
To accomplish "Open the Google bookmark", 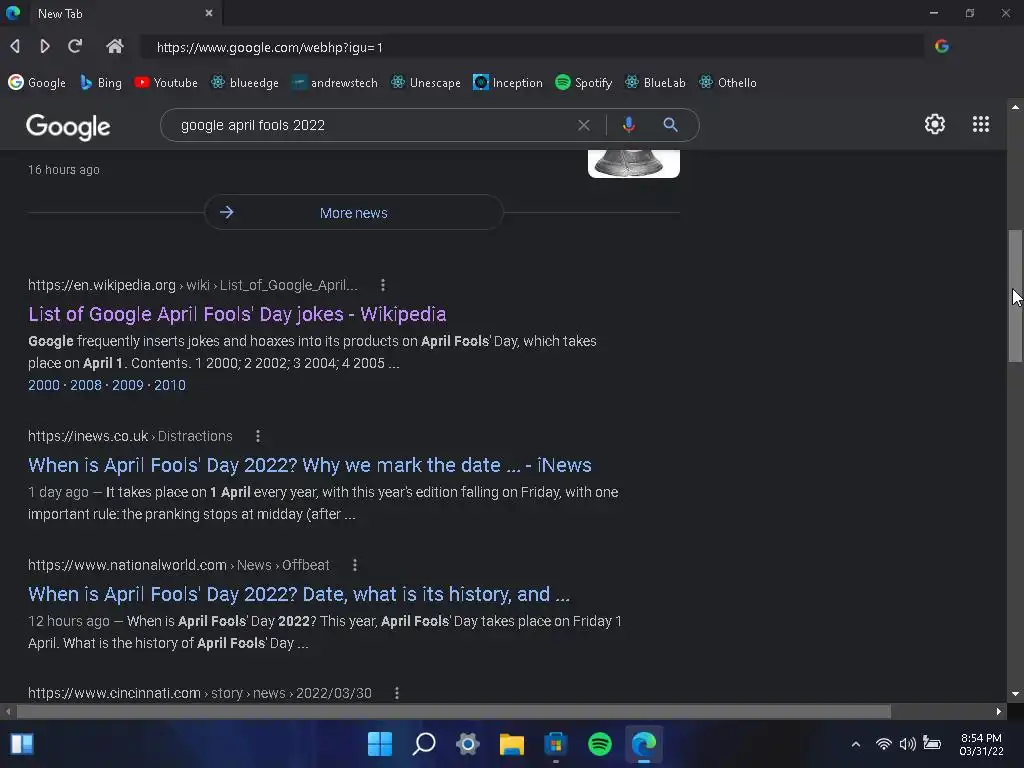I will pos(37,83).
